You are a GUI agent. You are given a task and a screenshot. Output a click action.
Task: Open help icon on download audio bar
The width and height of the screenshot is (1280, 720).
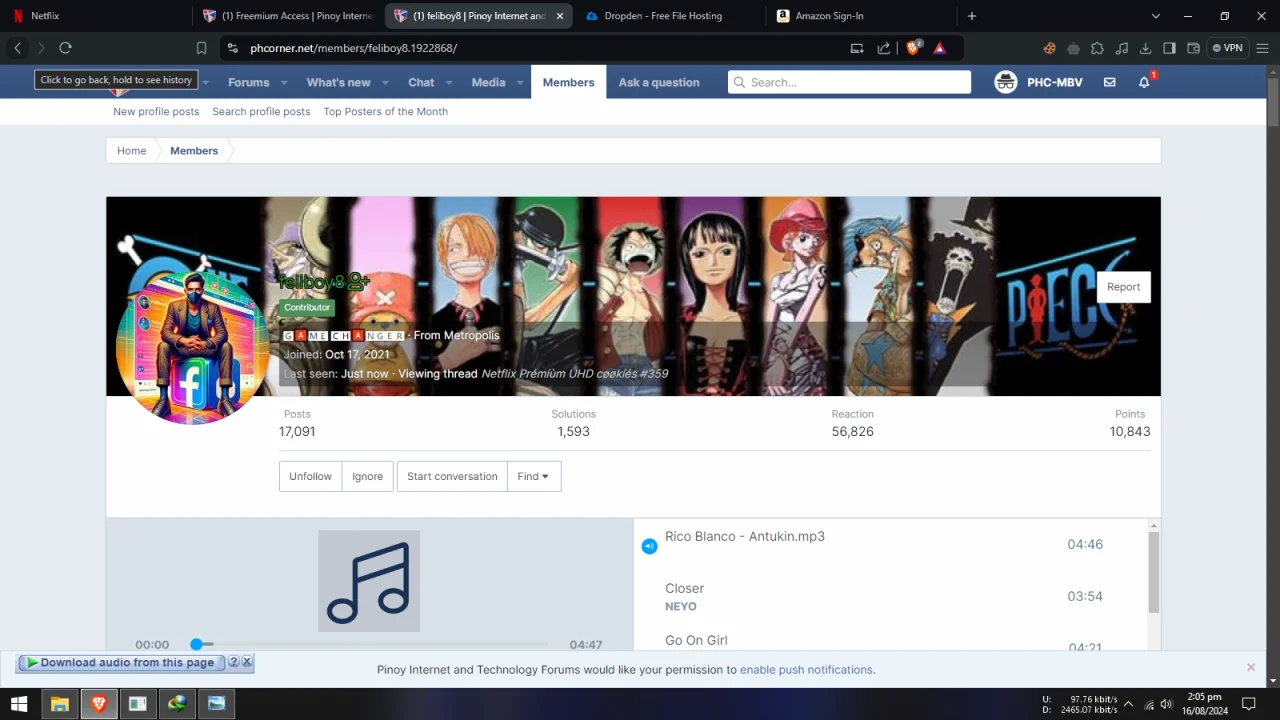coord(233,662)
